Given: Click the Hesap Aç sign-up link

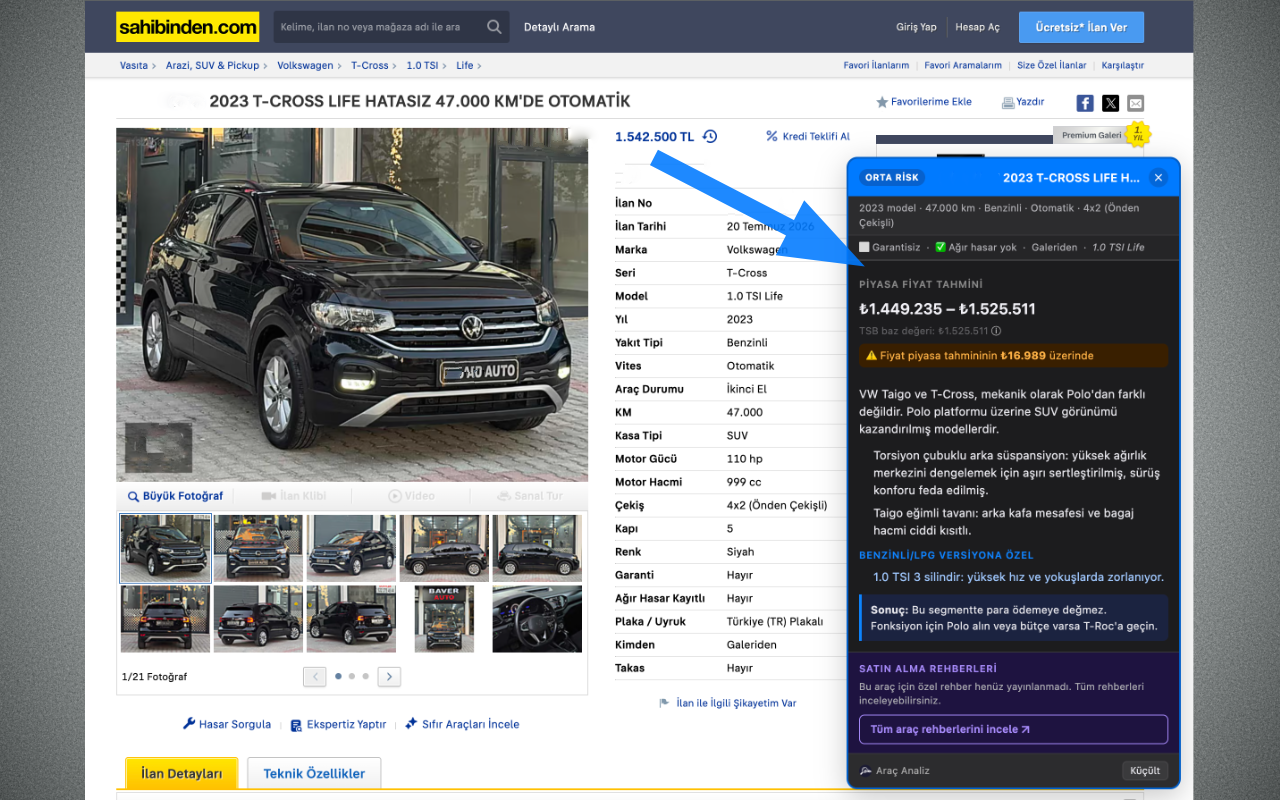Looking at the screenshot, I should point(977,27).
